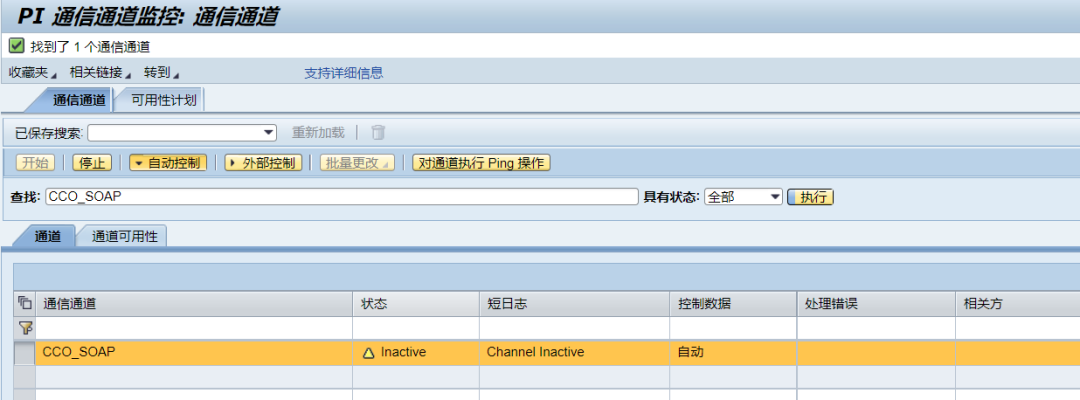Click the 相关方 column header

point(1018,304)
